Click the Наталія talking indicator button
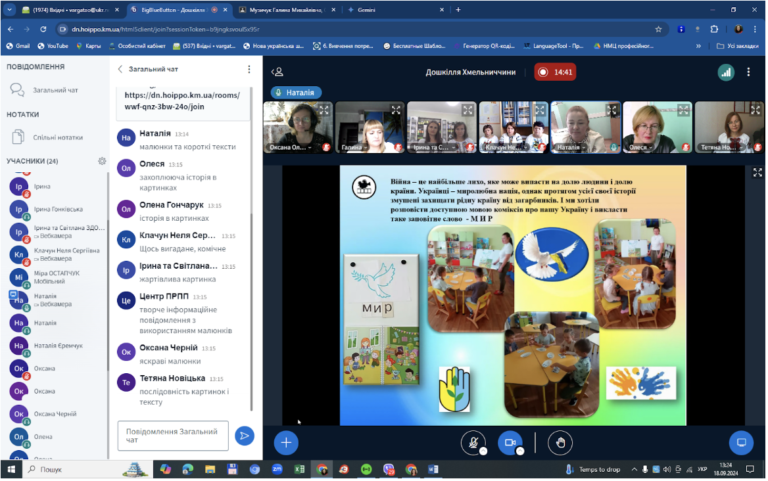768x481 pixels. 296,93
